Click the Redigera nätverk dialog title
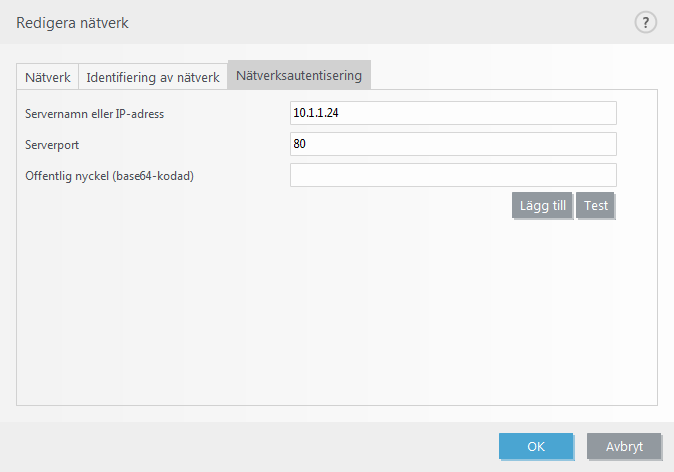The image size is (674, 472). click(72, 22)
